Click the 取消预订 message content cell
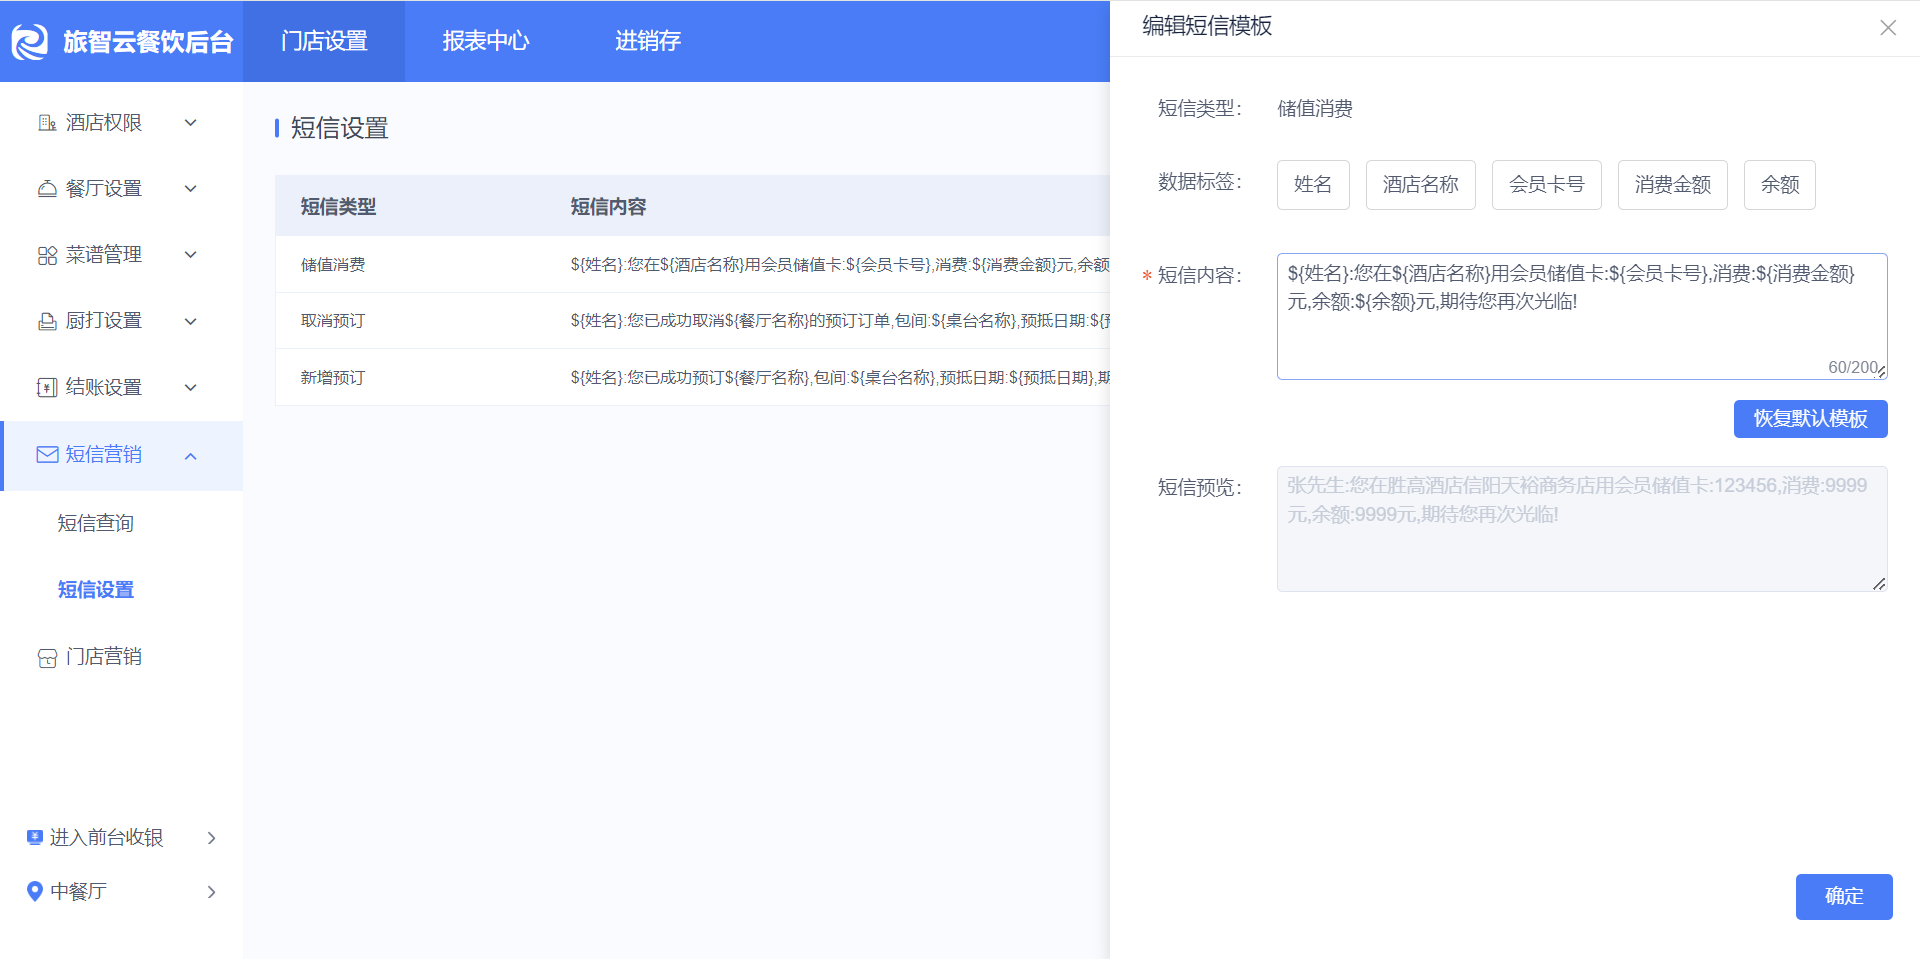This screenshot has width=1920, height=959. [x=840, y=321]
